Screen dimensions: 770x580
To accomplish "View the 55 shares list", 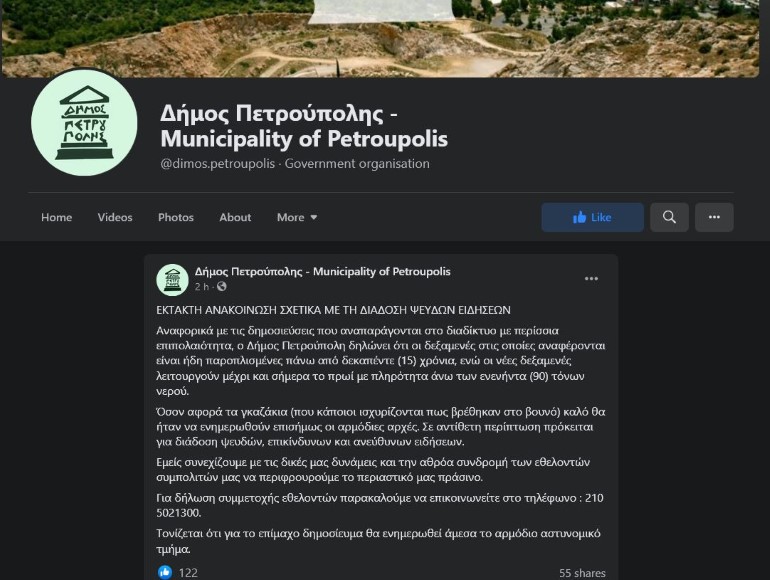I will point(582,573).
